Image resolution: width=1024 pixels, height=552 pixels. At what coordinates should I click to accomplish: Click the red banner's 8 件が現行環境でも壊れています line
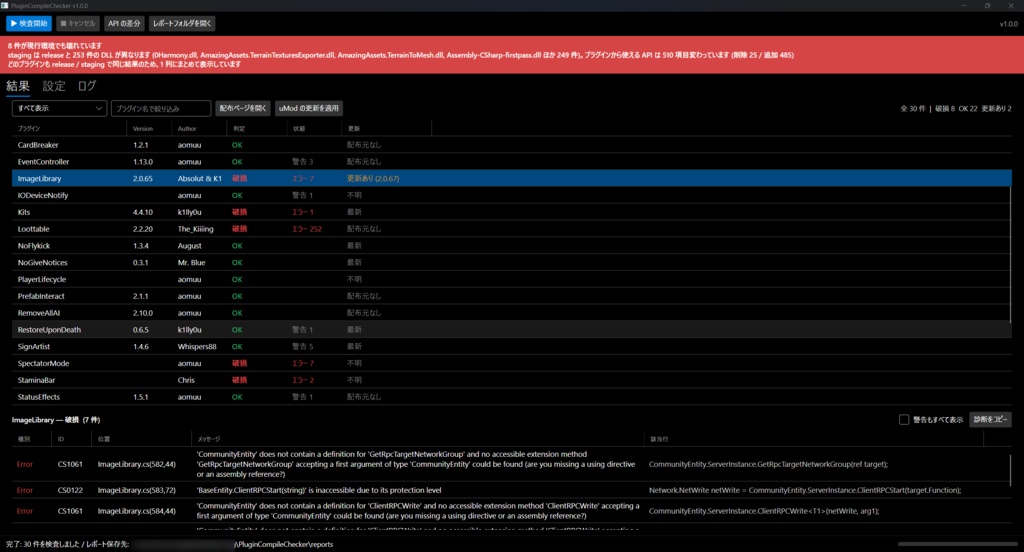(x=55, y=46)
